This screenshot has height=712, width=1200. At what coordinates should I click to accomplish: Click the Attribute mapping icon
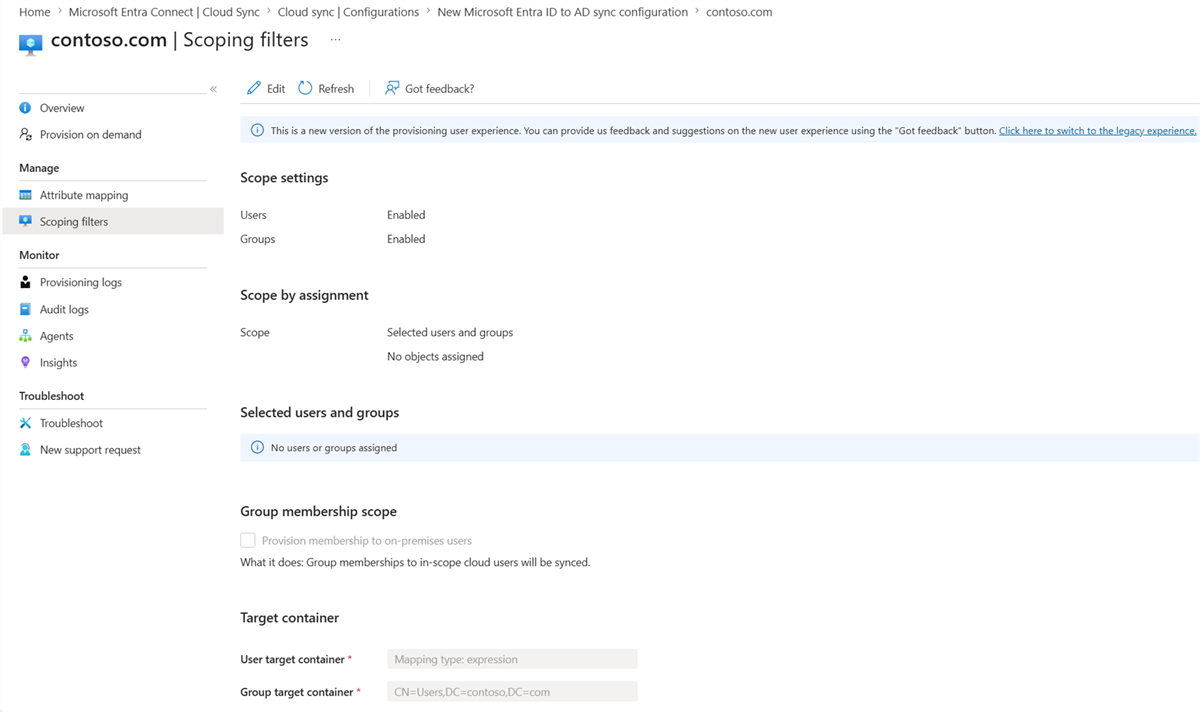[x=26, y=195]
